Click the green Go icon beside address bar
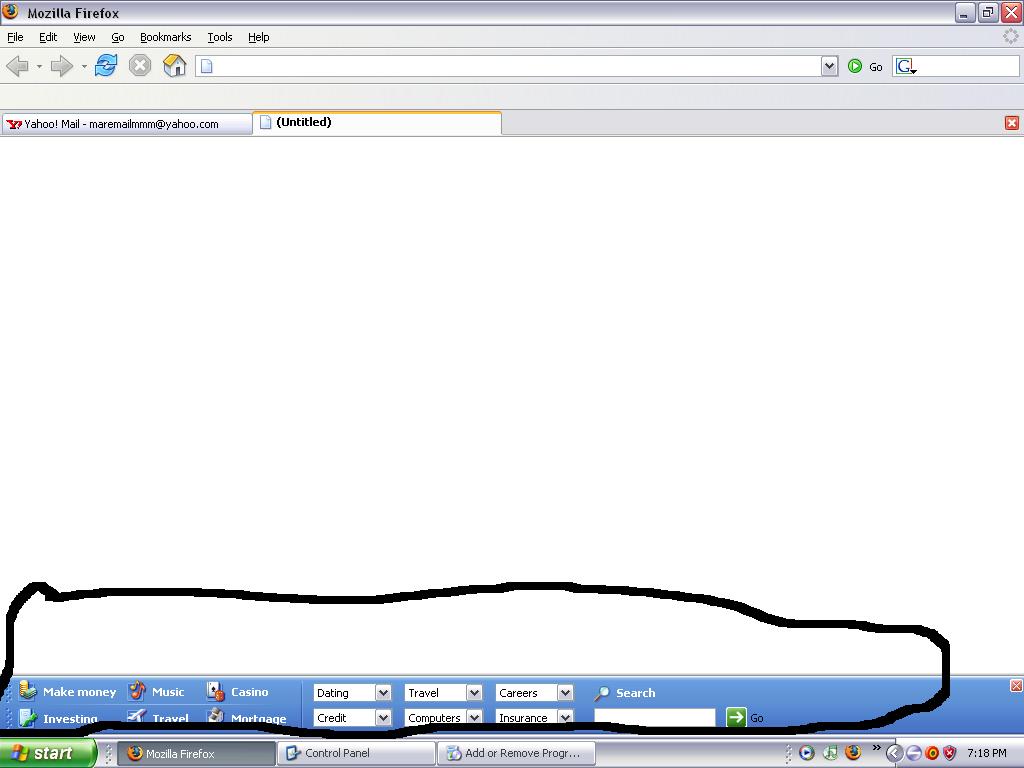This screenshot has width=1024, height=768. pyautogui.click(x=855, y=66)
